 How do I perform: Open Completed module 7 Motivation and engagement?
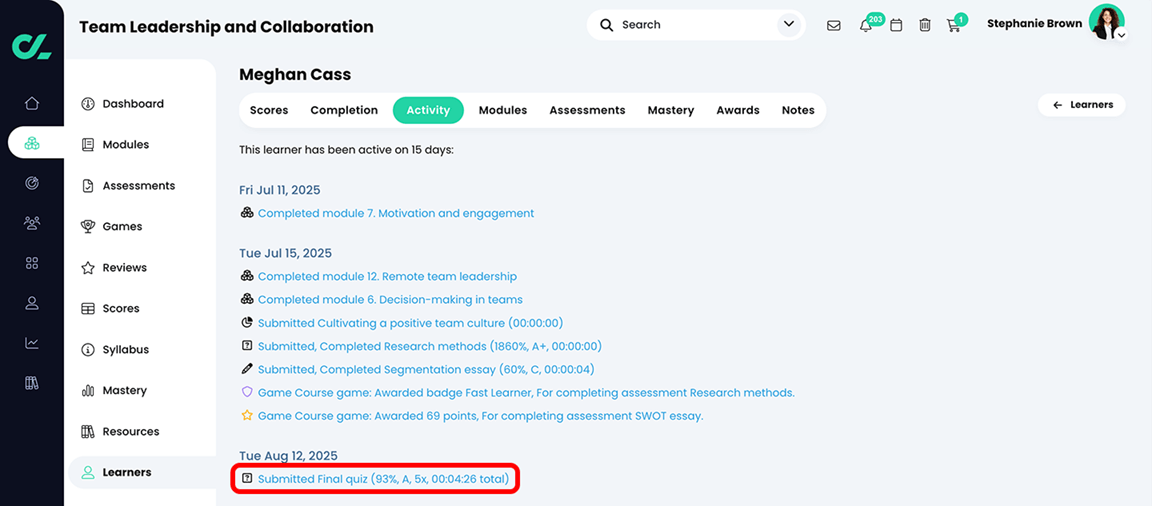396,214
